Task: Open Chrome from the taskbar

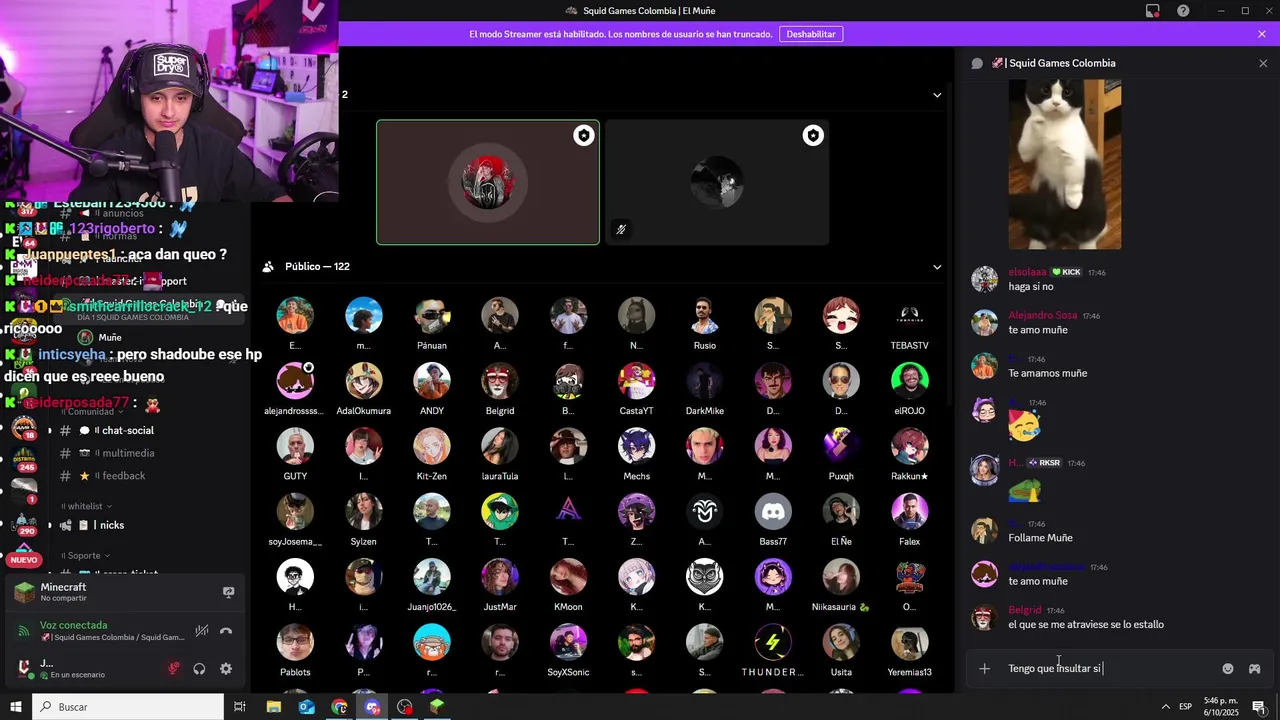Action: 340,707
